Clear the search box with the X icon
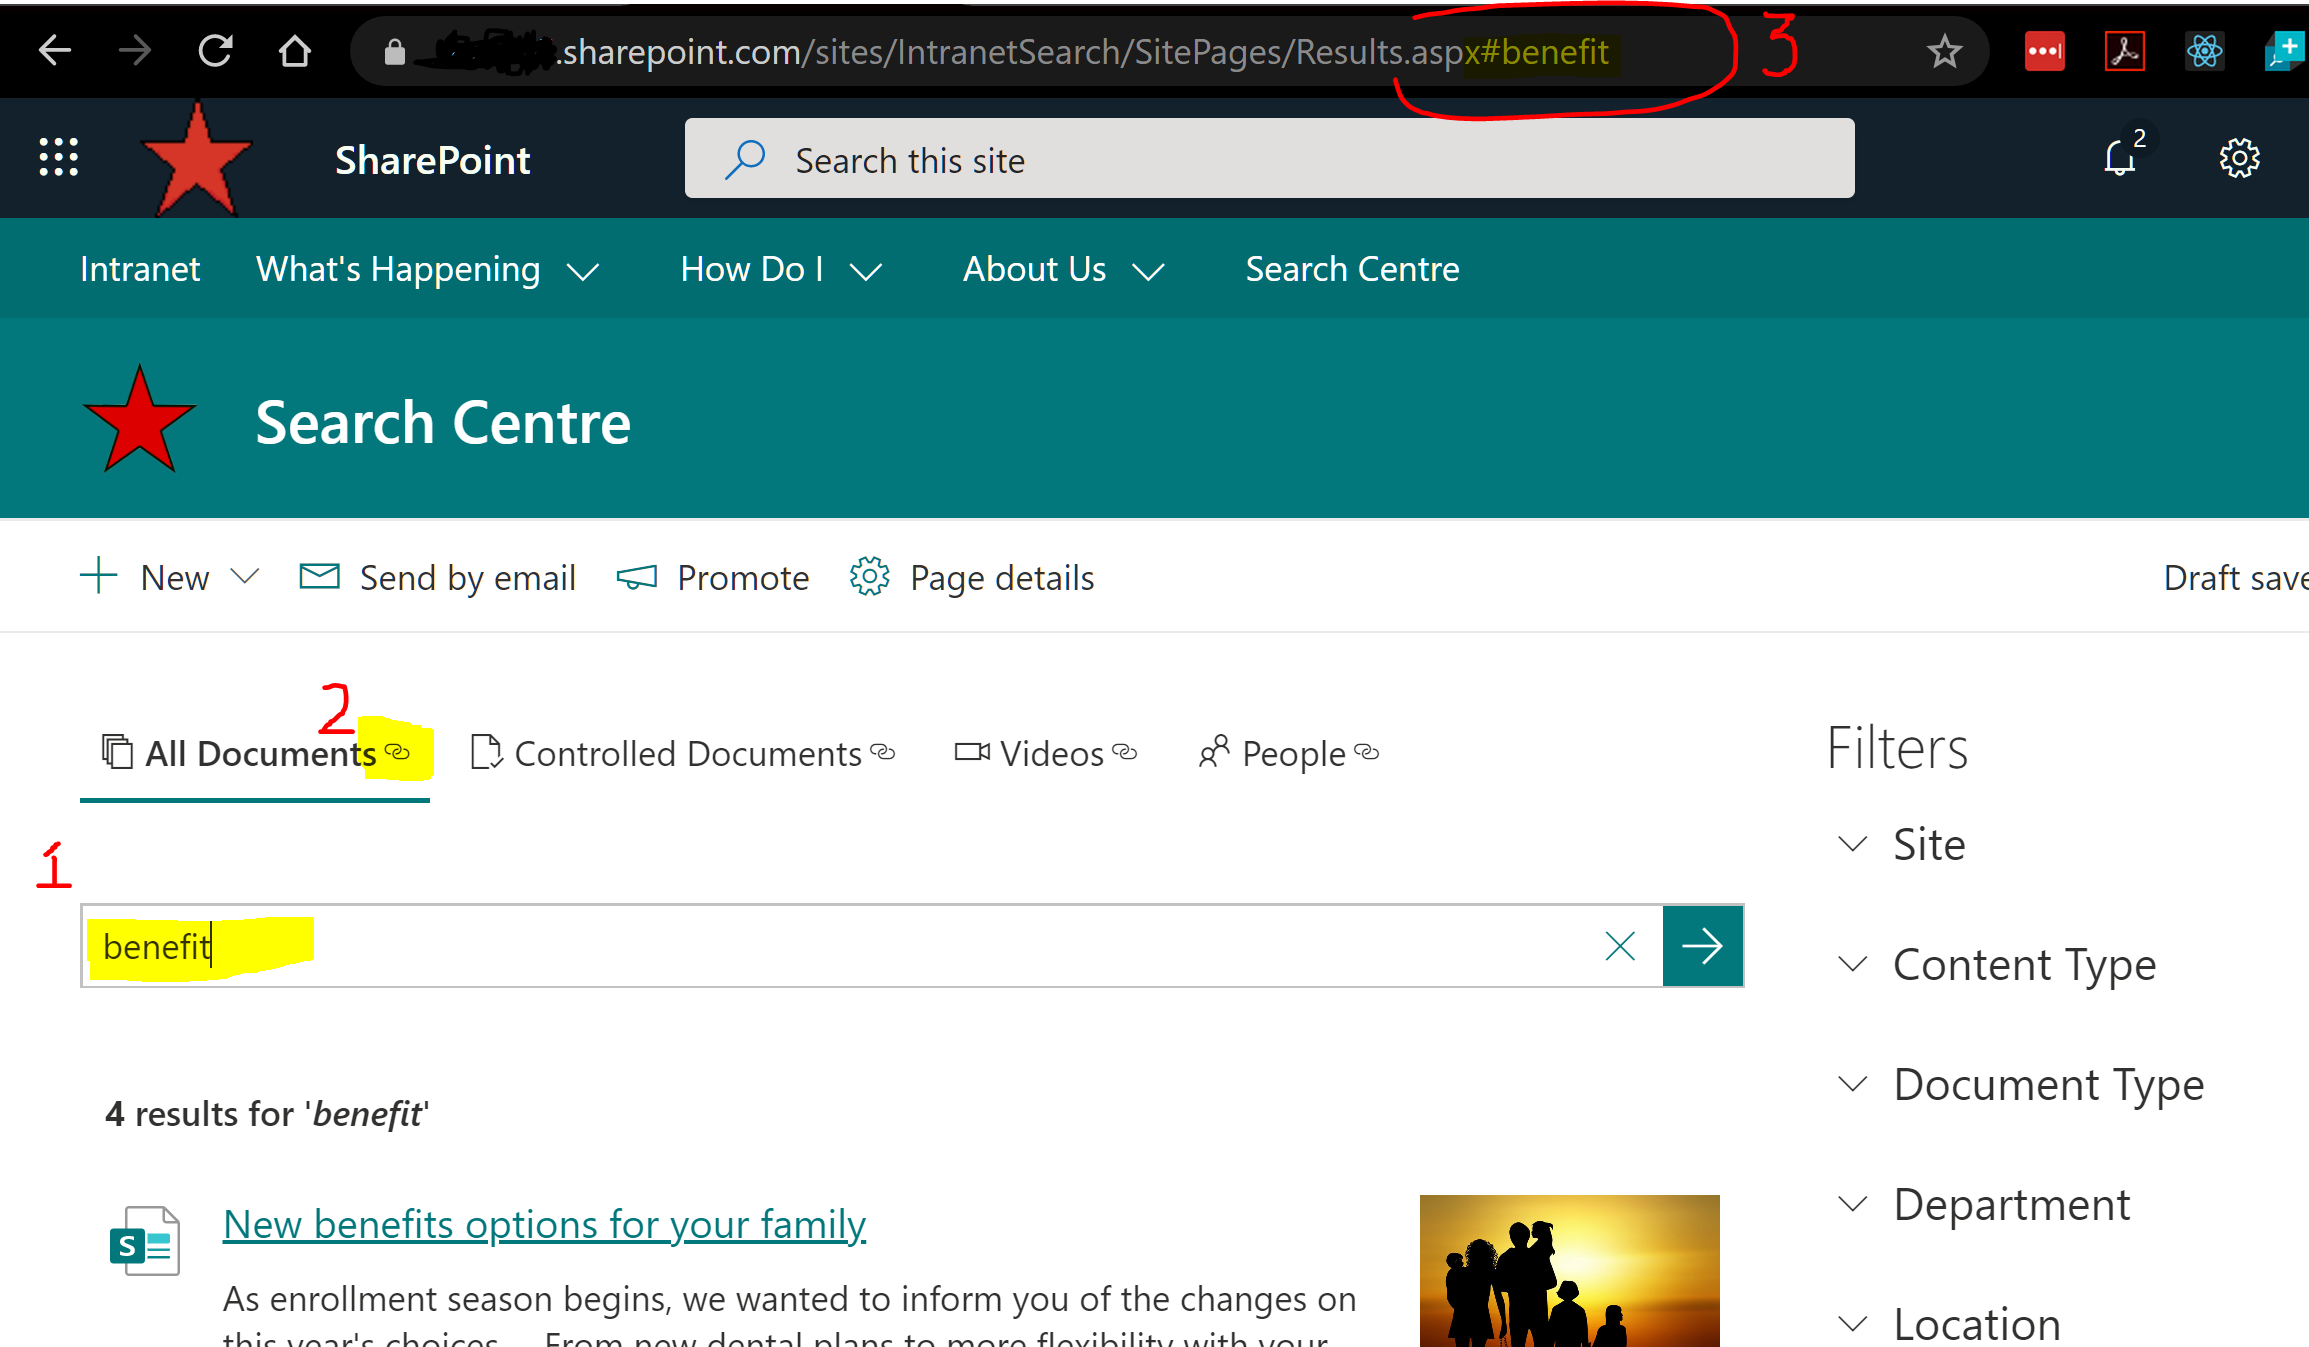The height and width of the screenshot is (1347, 2309). point(1619,945)
